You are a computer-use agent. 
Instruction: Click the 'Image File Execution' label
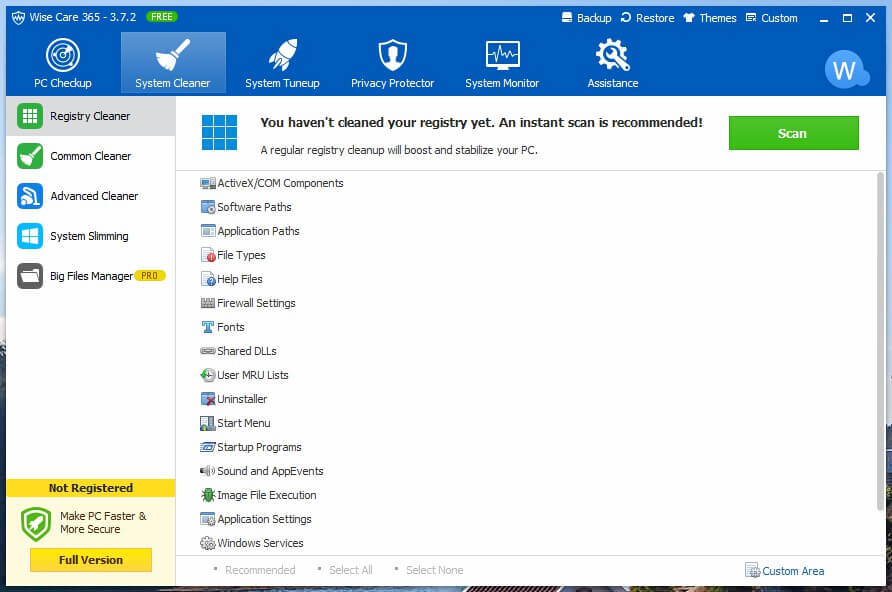pos(267,495)
